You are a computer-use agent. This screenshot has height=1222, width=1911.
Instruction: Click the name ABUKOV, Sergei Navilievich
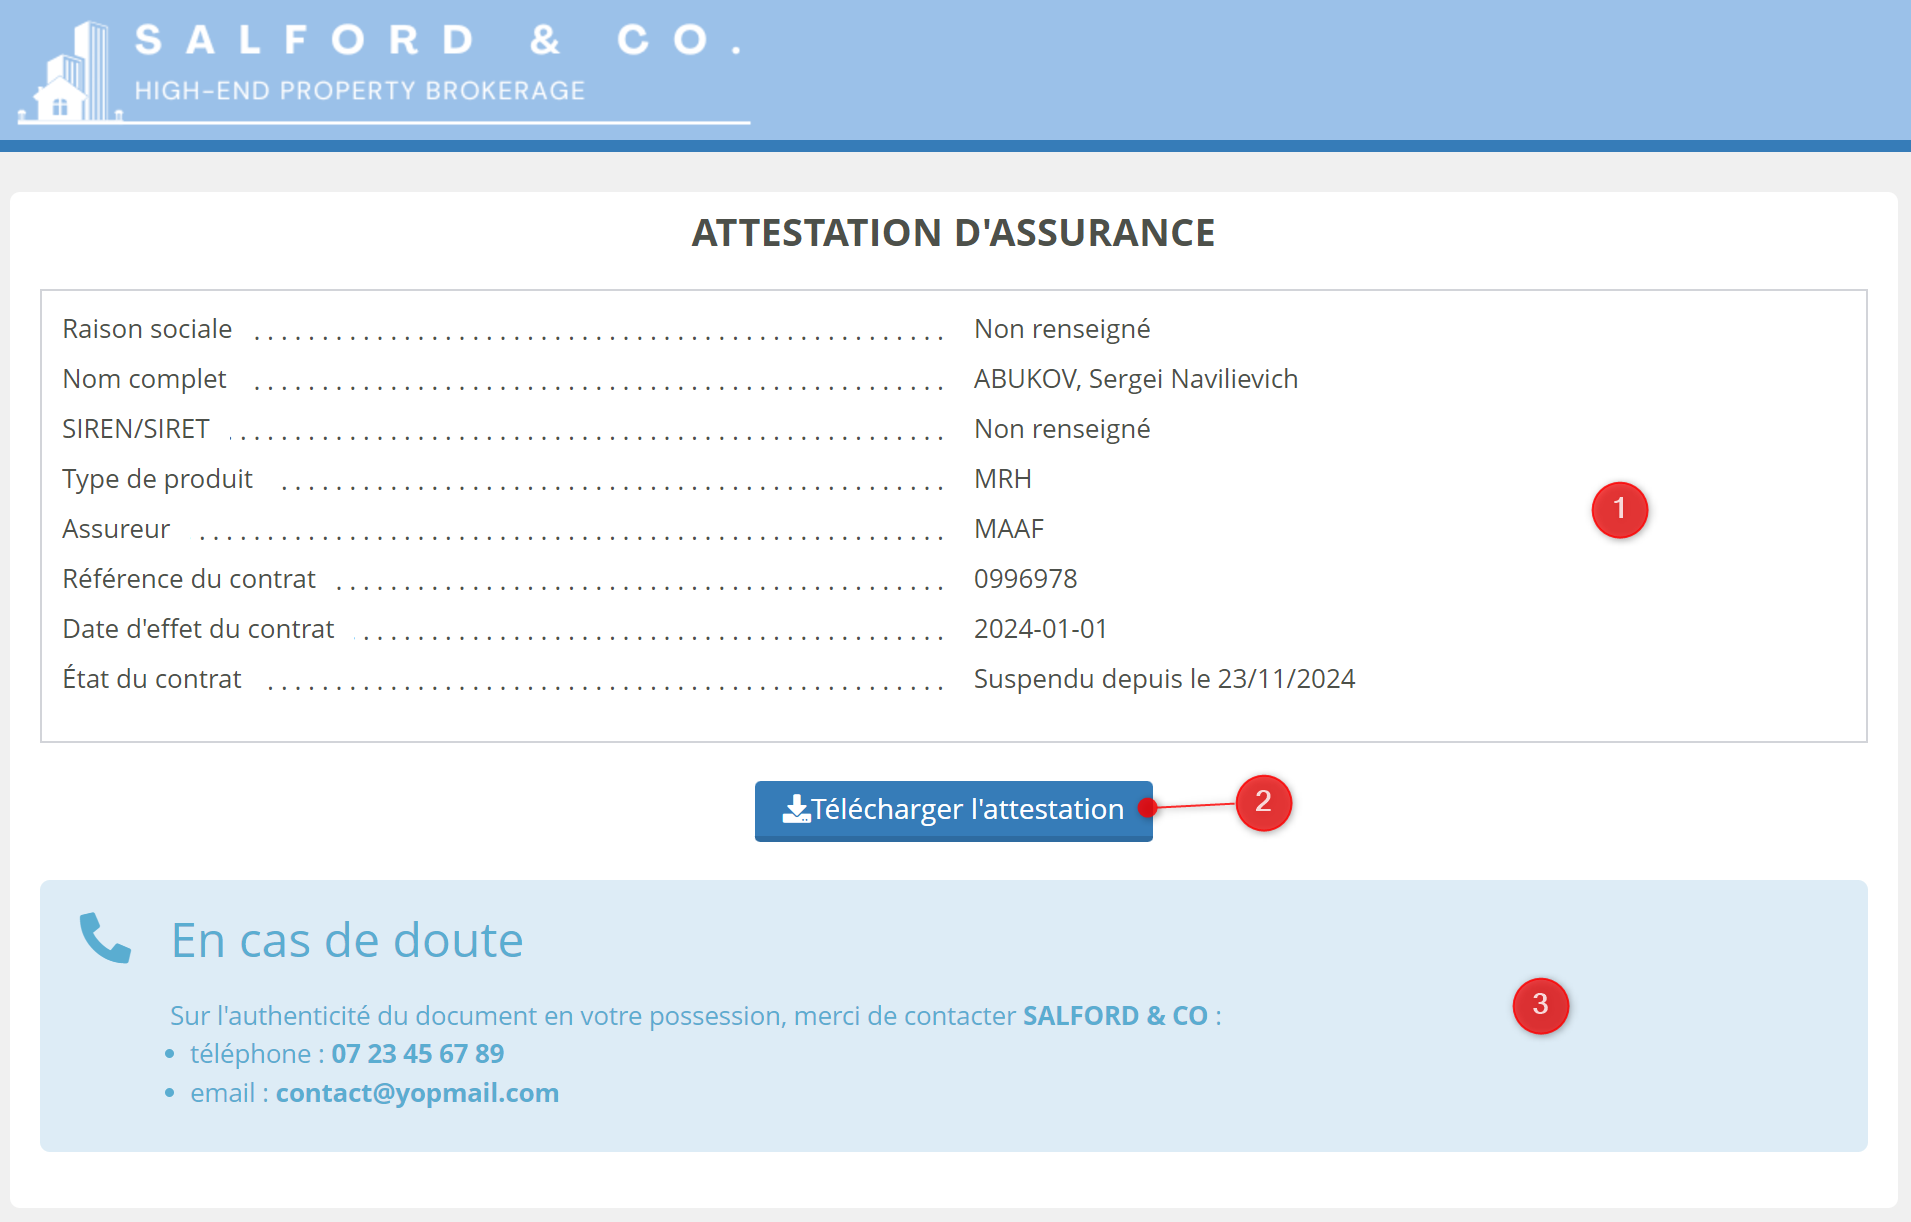coord(1135,379)
